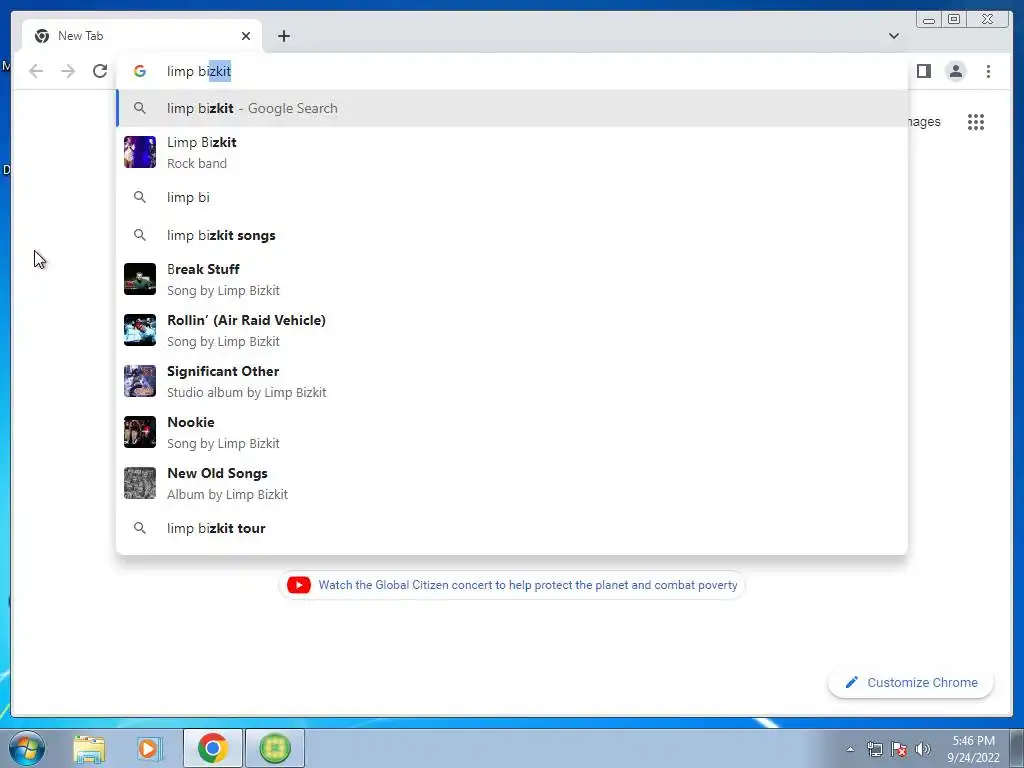Launch Windows Media Player from taskbar
The width and height of the screenshot is (1024, 768).
(x=150, y=748)
